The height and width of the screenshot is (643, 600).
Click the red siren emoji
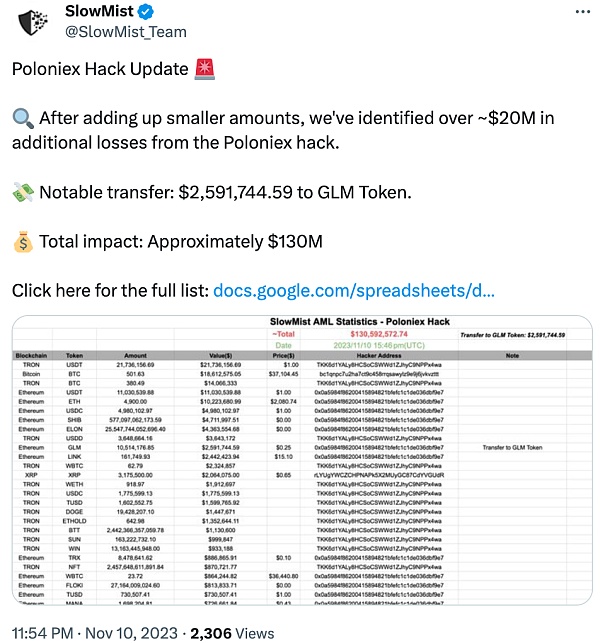(x=205, y=69)
